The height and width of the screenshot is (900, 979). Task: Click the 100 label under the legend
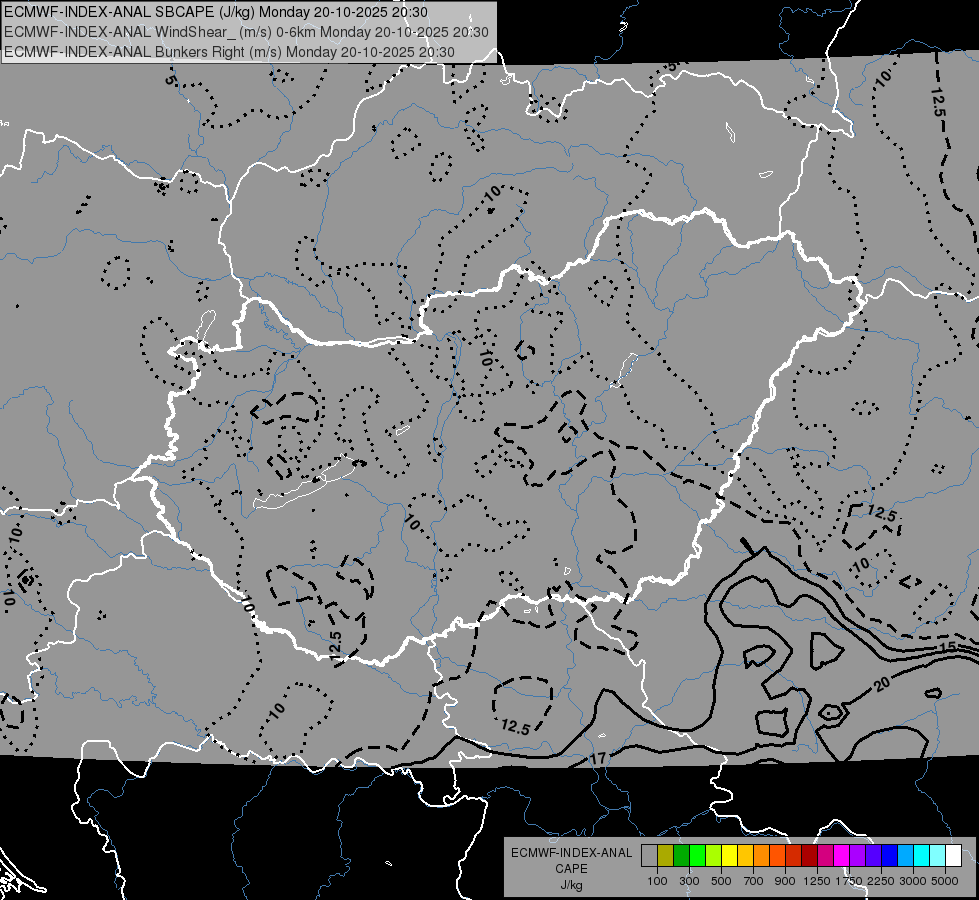click(x=657, y=881)
